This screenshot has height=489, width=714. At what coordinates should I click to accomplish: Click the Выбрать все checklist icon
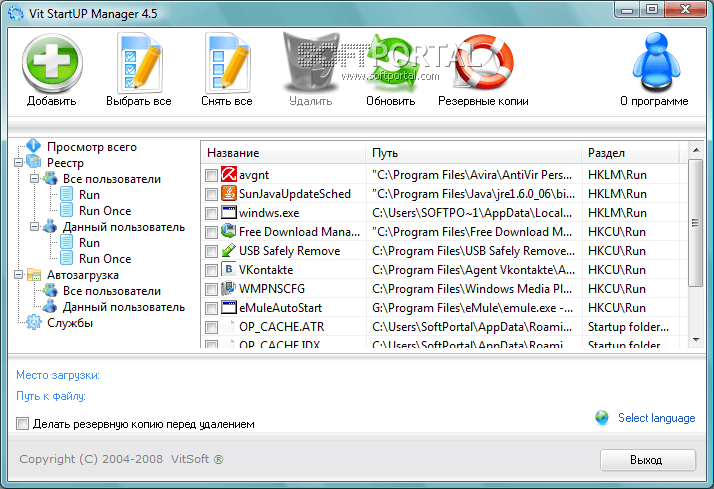(x=139, y=63)
